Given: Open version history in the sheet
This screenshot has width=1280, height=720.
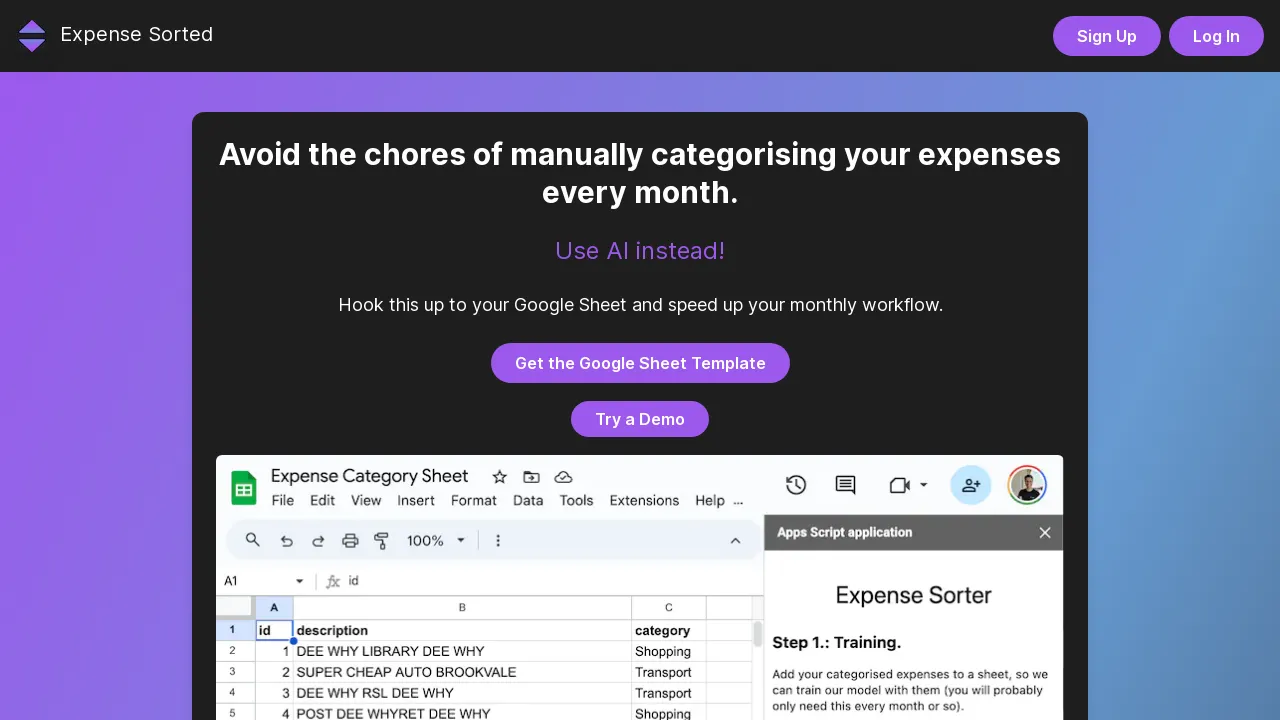Looking at the screenshot, I should (x=796, y=484).
